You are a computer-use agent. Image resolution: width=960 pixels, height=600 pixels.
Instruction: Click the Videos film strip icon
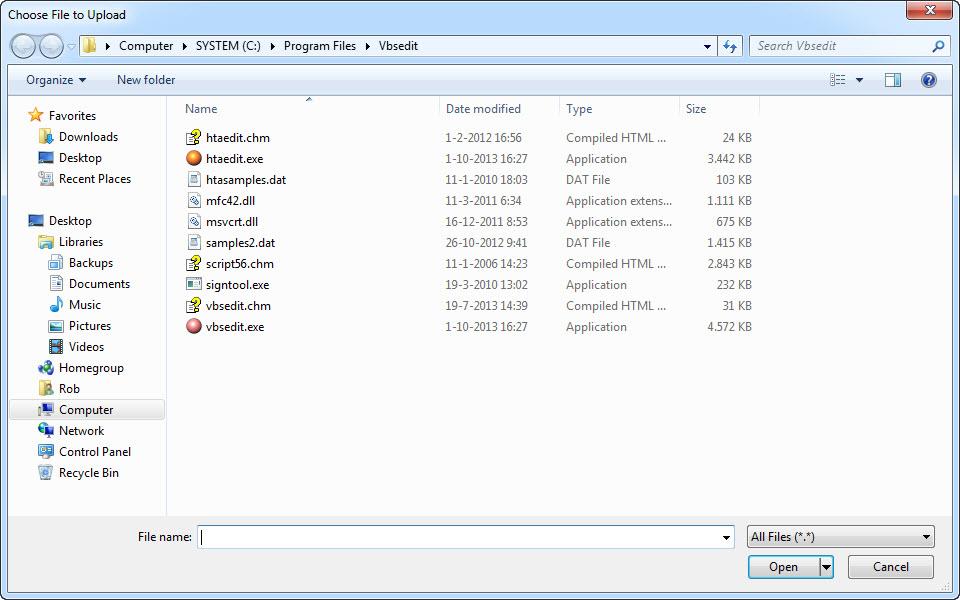click(x=56, y=347)
